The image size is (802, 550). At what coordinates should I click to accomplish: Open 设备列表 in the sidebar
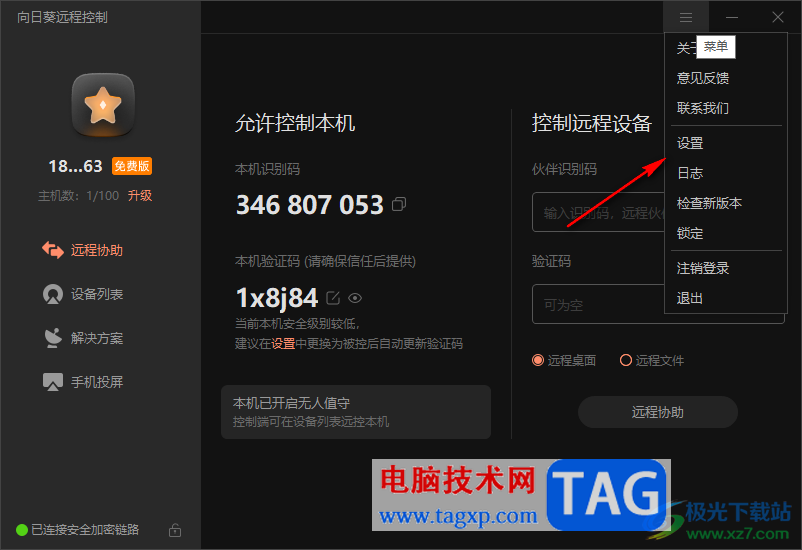click(x=83, y=294)
